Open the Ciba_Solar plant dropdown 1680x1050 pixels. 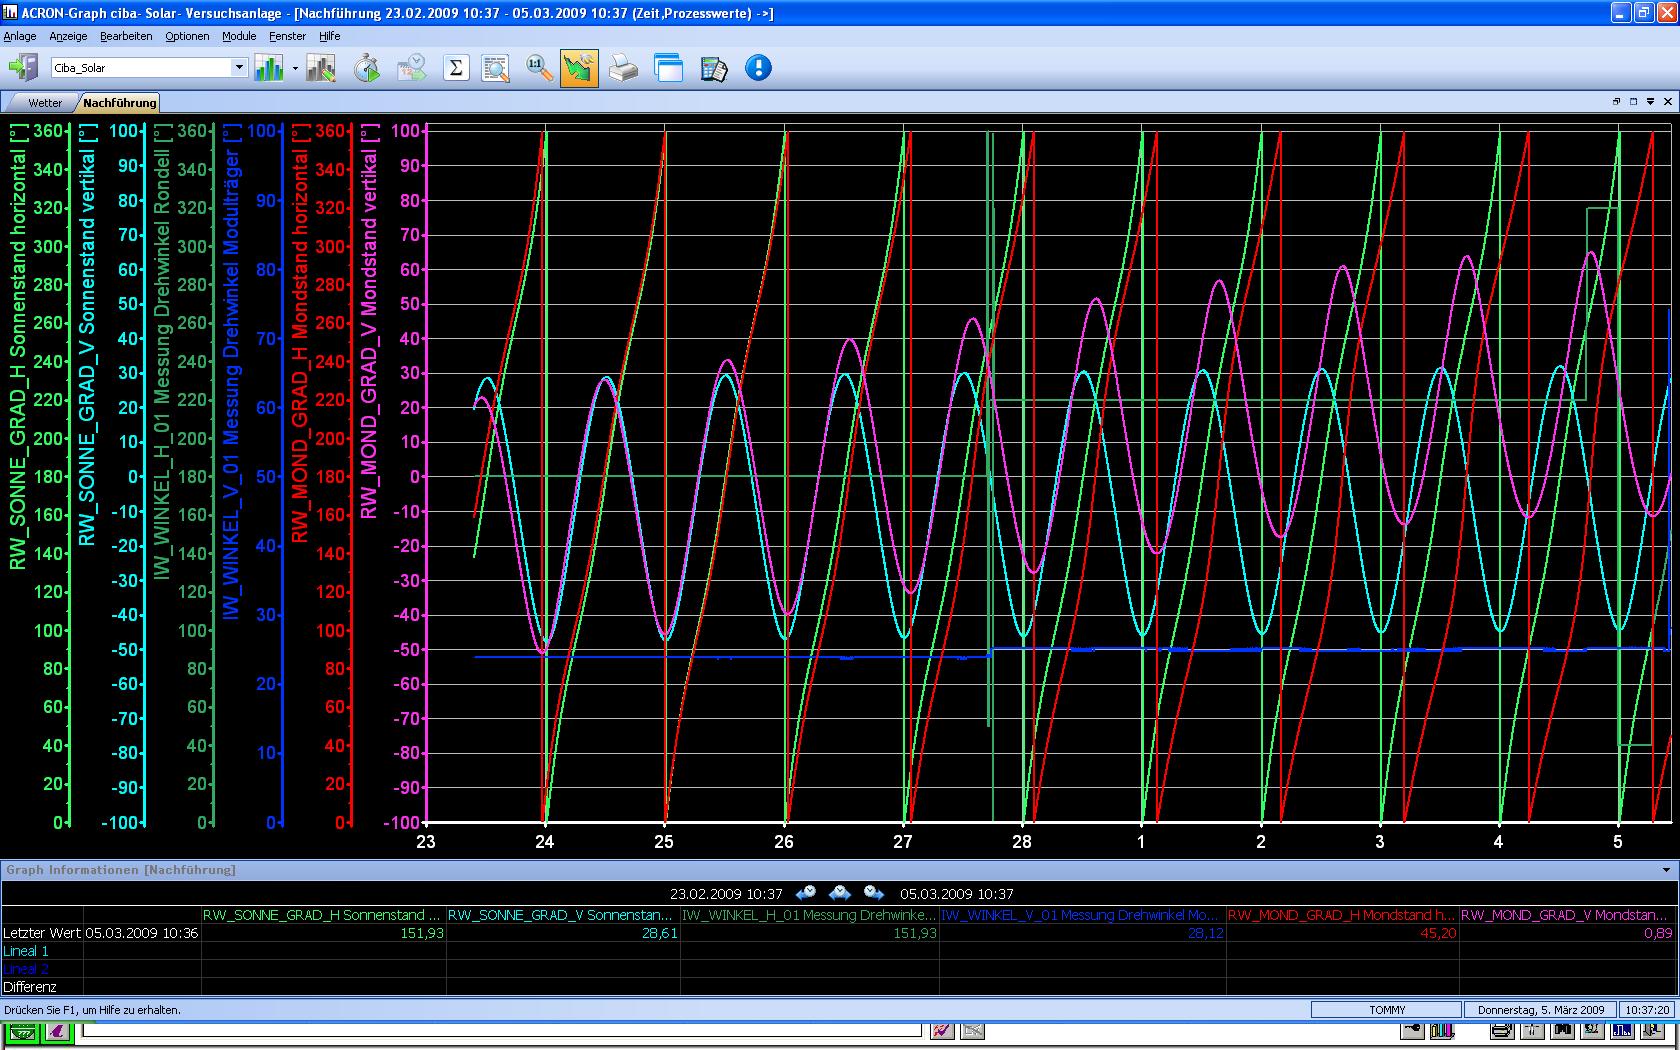pyautogui.click(x=239, y=68)
